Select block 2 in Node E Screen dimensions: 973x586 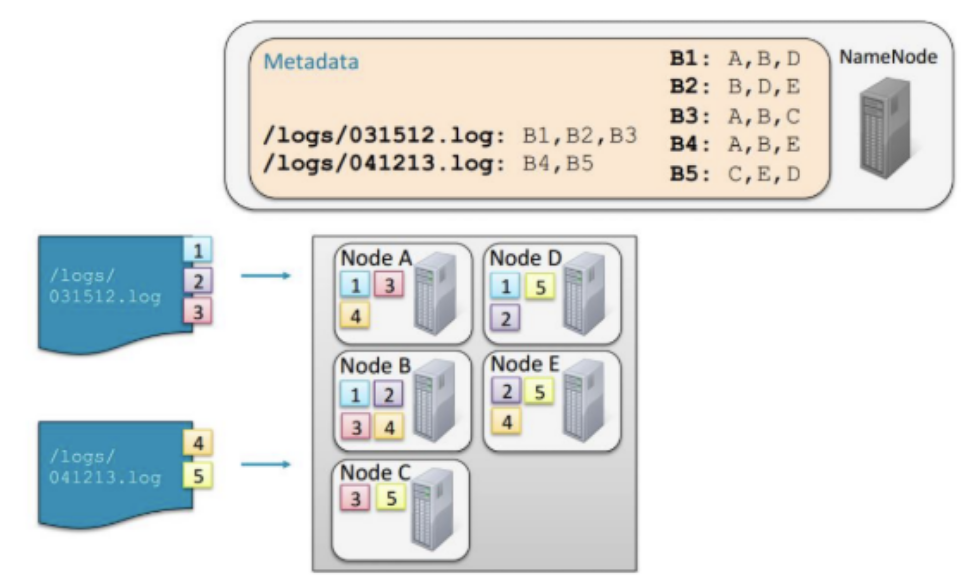pyautogui.click(x=506, y=391)
